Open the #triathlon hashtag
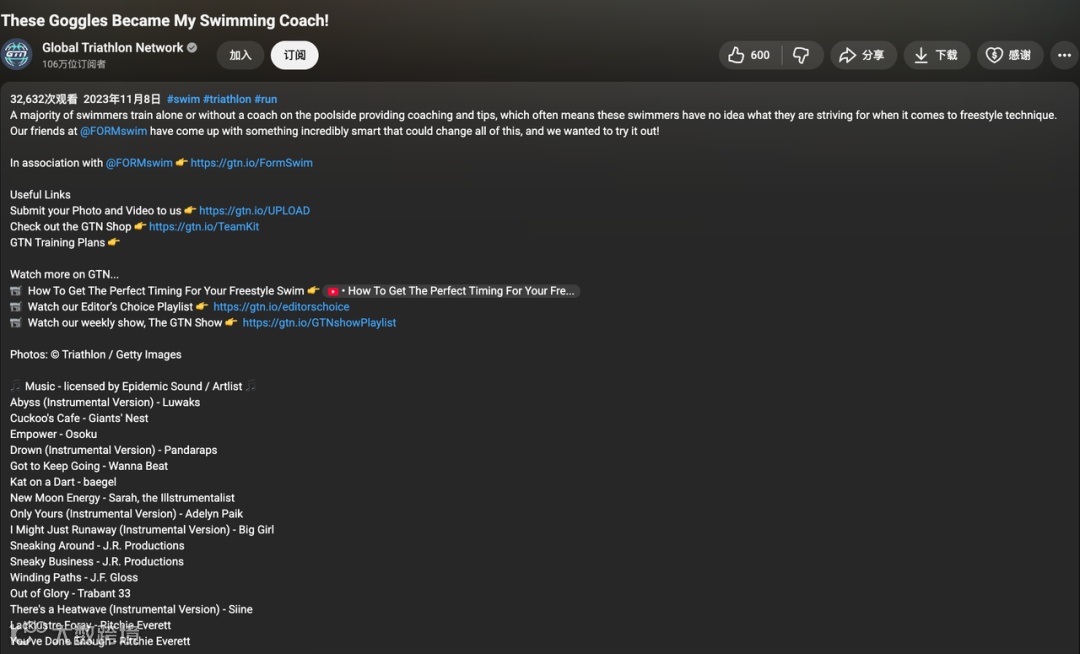This screenshot has width=1080, height=654. [x=227, y=99]
